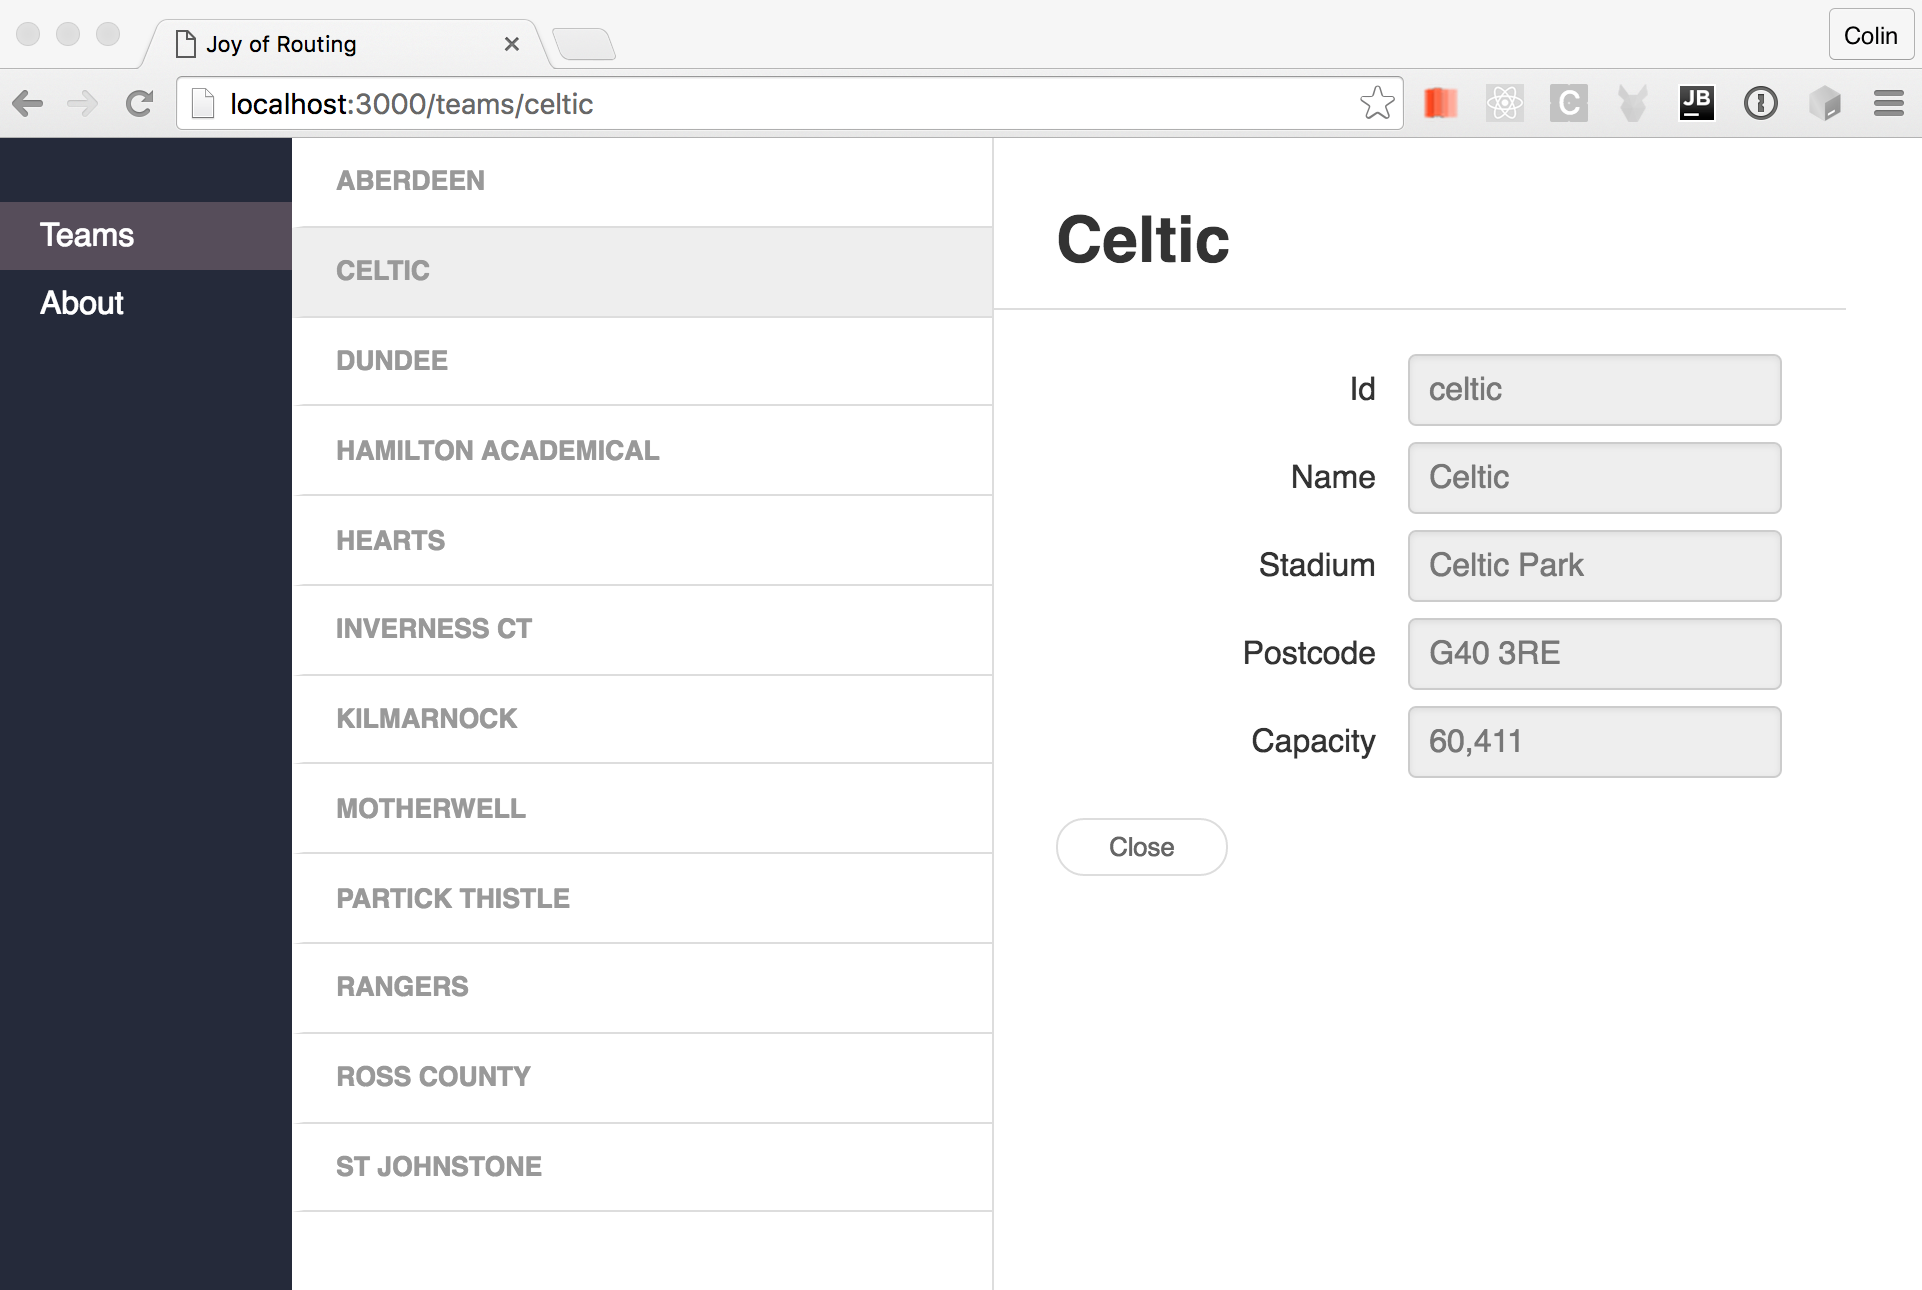Click the Celtic heading
The height and width of the screenshot is (1290, 1922).
(x=1143, y=241)
